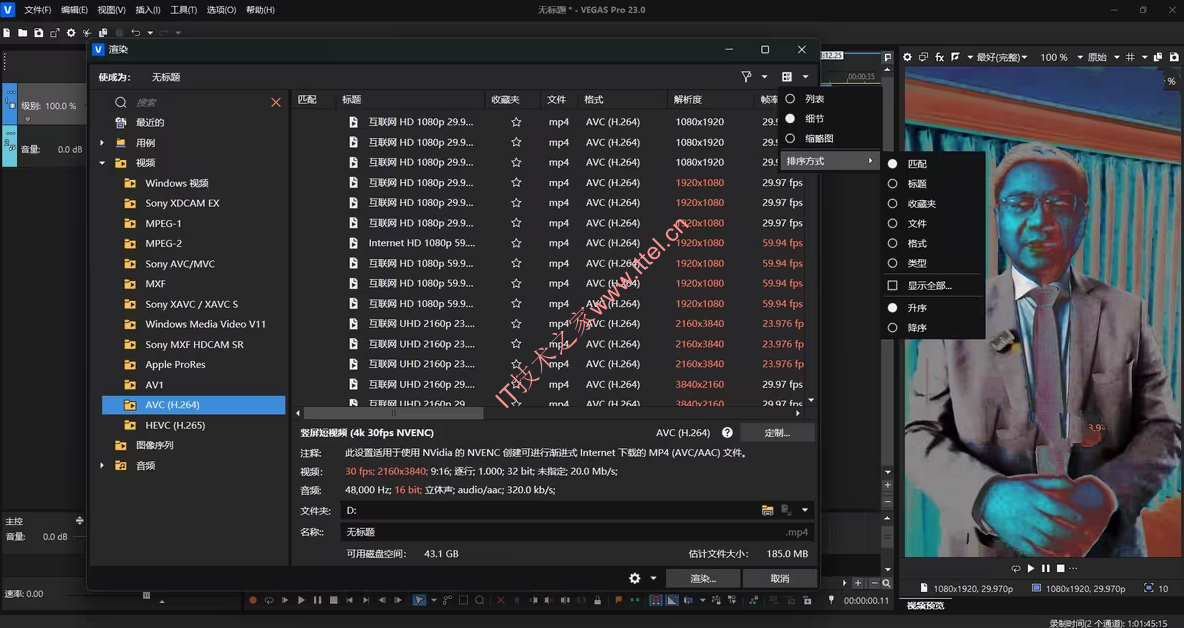Viewport: 1184px width, 628px height.
Task: Open video FX icon in preview toolbar
Action: tap(939, 58)
